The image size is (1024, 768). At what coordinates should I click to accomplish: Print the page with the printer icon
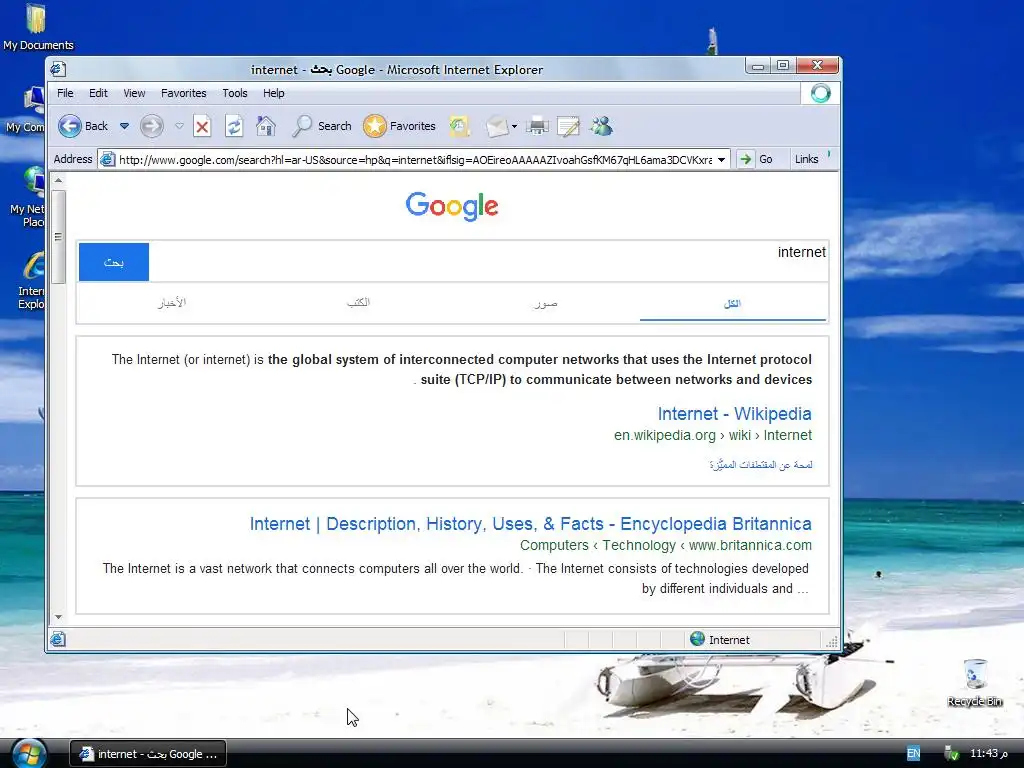[537, 126]
